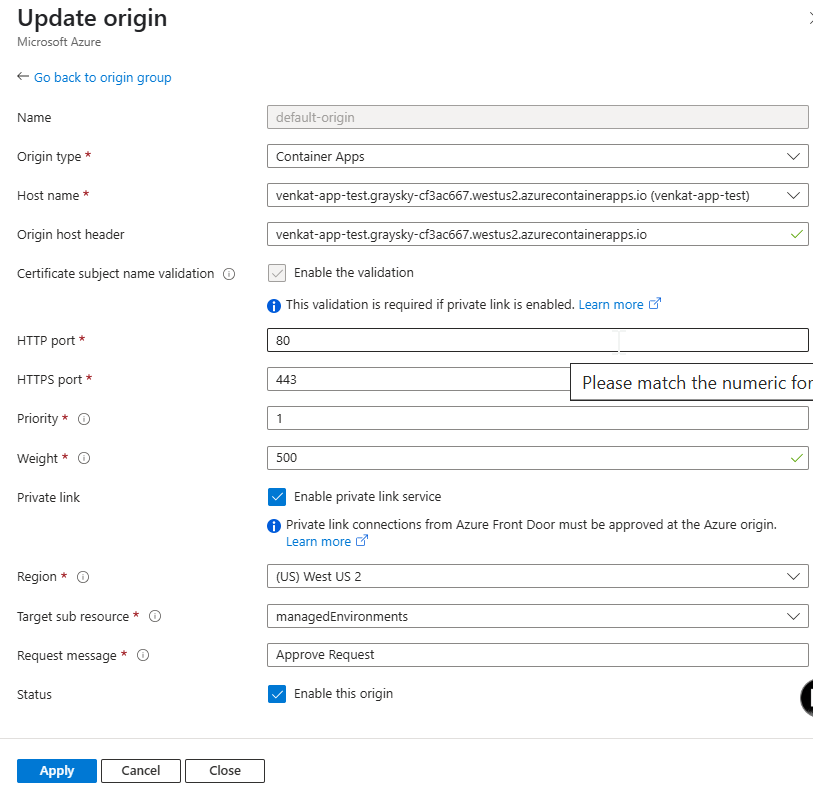Edit the Origin host header field
The image size is (813, 794).
pos(538,234)
